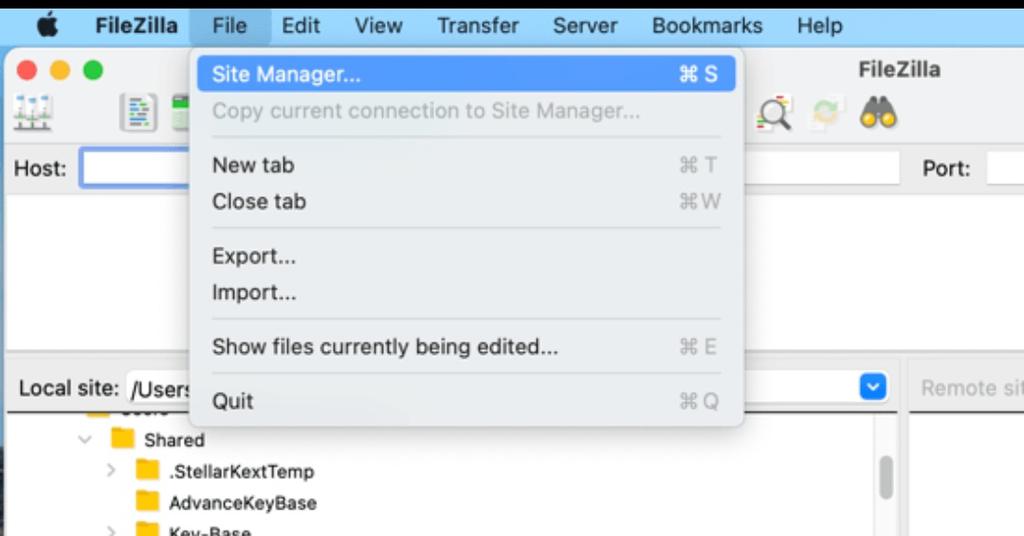
Task: Open the Apple menu
Action: click(x=47, y=26)
